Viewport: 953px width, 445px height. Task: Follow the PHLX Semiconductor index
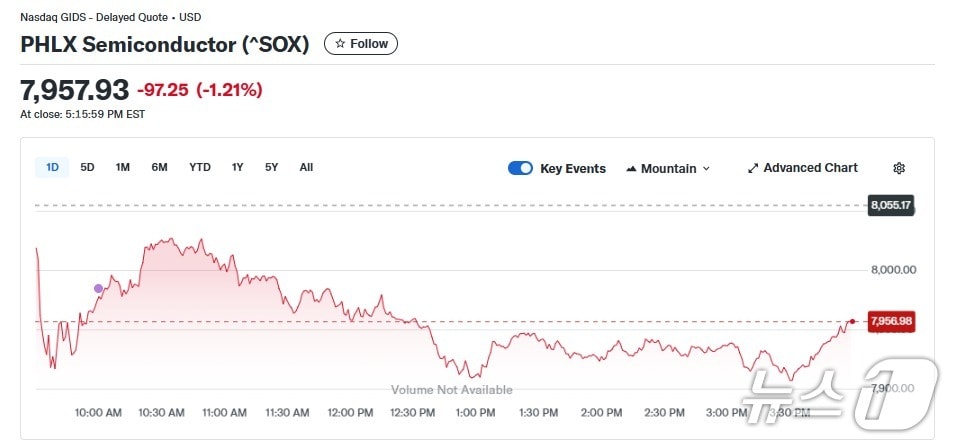[x=361, y=44]
